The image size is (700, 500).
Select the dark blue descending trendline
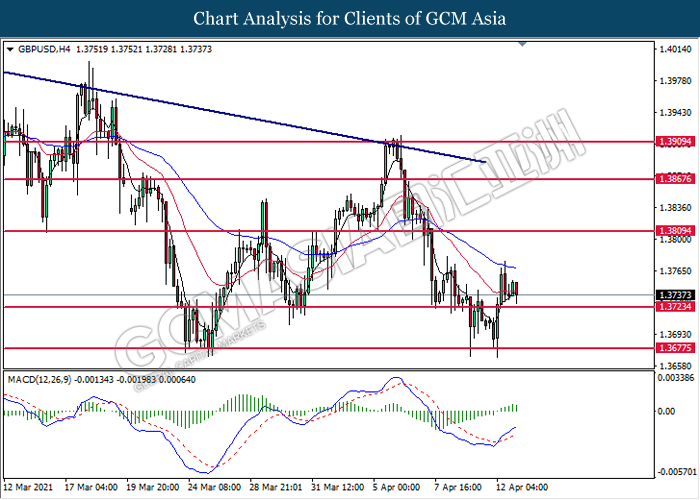(245, 117)
